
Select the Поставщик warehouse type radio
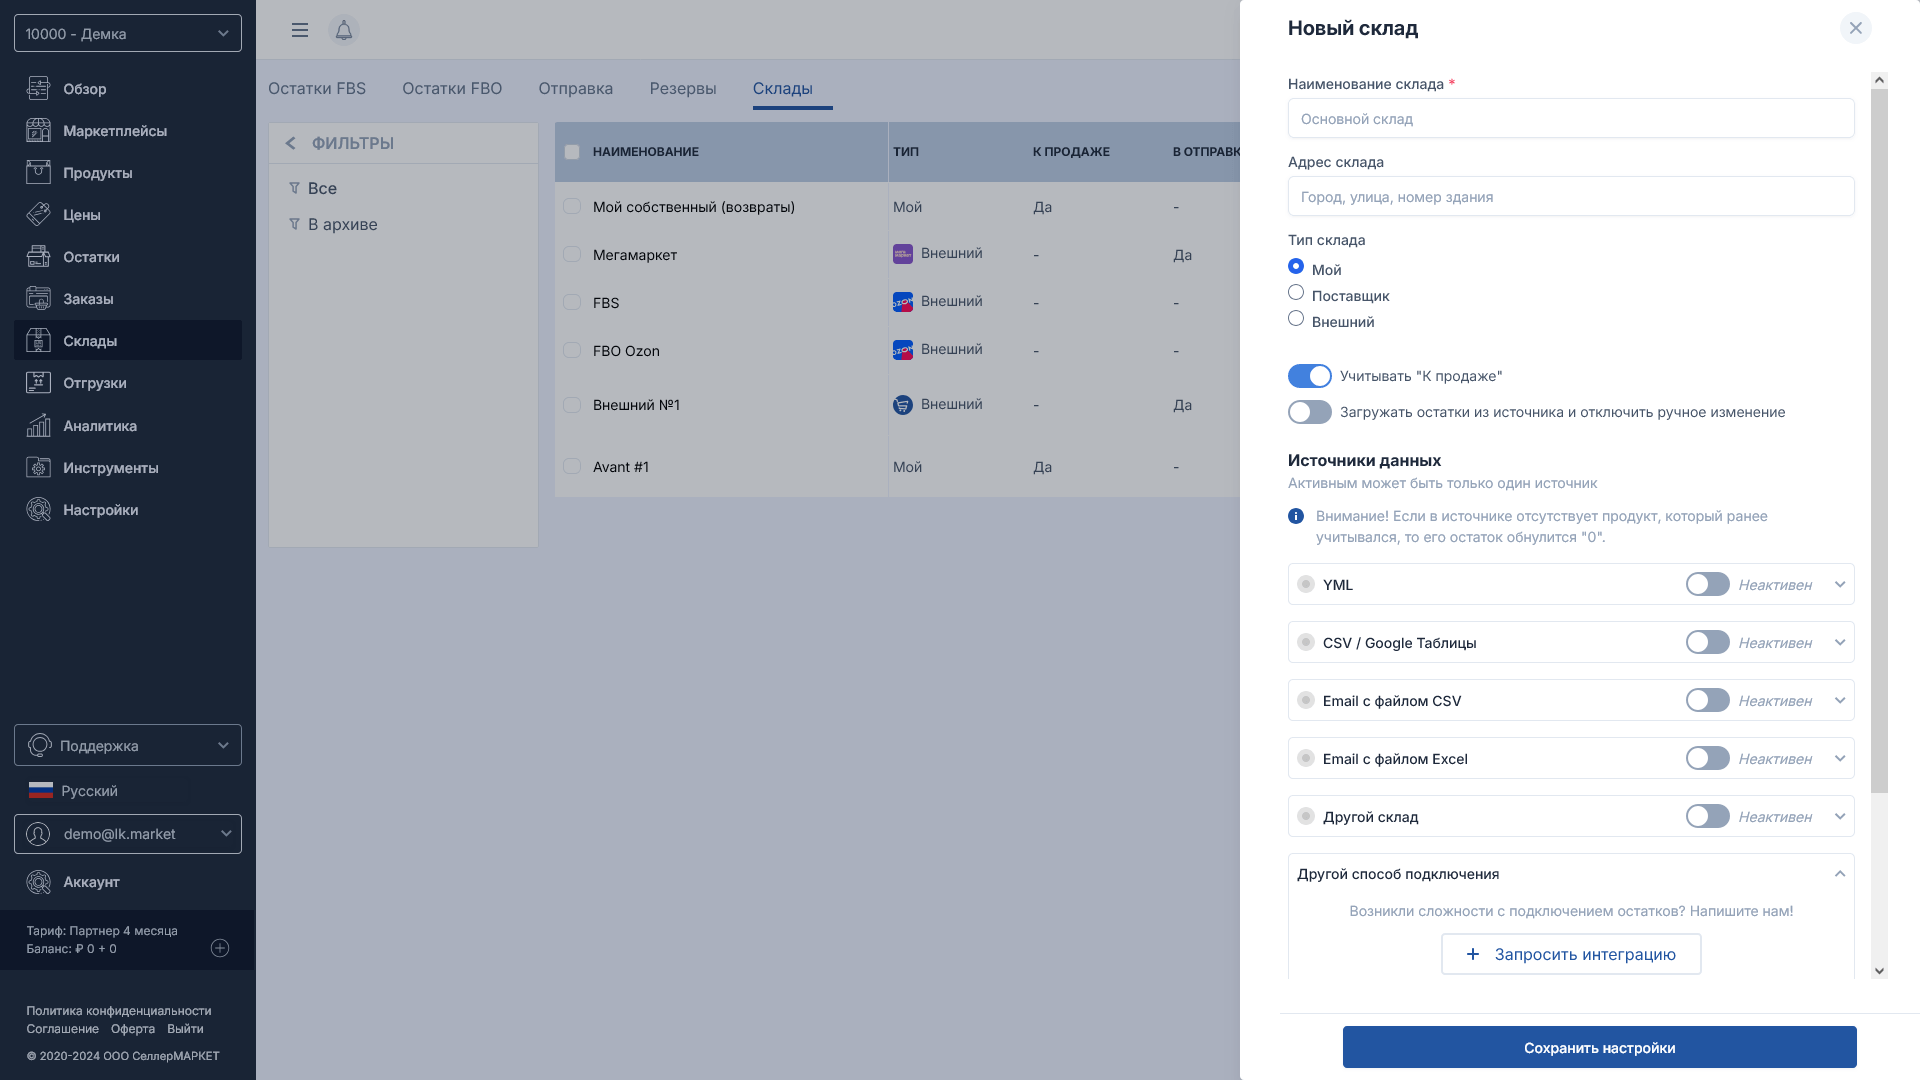tap(1296, 292)
